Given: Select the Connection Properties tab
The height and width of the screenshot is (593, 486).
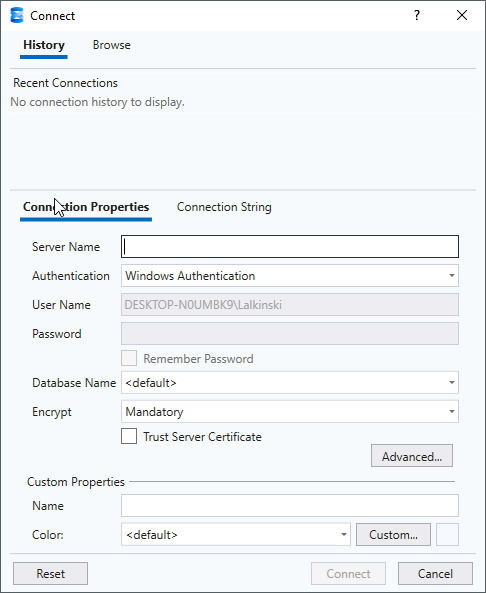Looking at the screenshot, I should (x=86, y=207).
